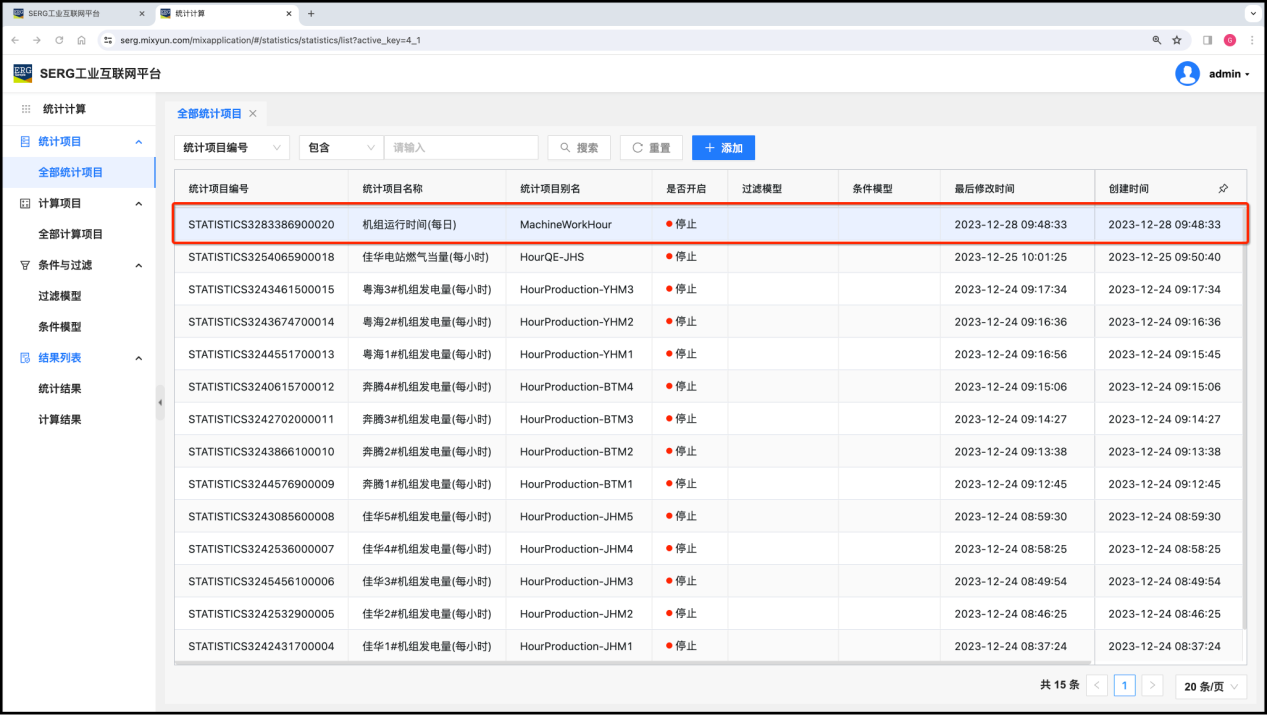This screenshot has height=715, width=1267.
Task: Click the pin icon in 创建时间 column header
Action: (1223, 189)
